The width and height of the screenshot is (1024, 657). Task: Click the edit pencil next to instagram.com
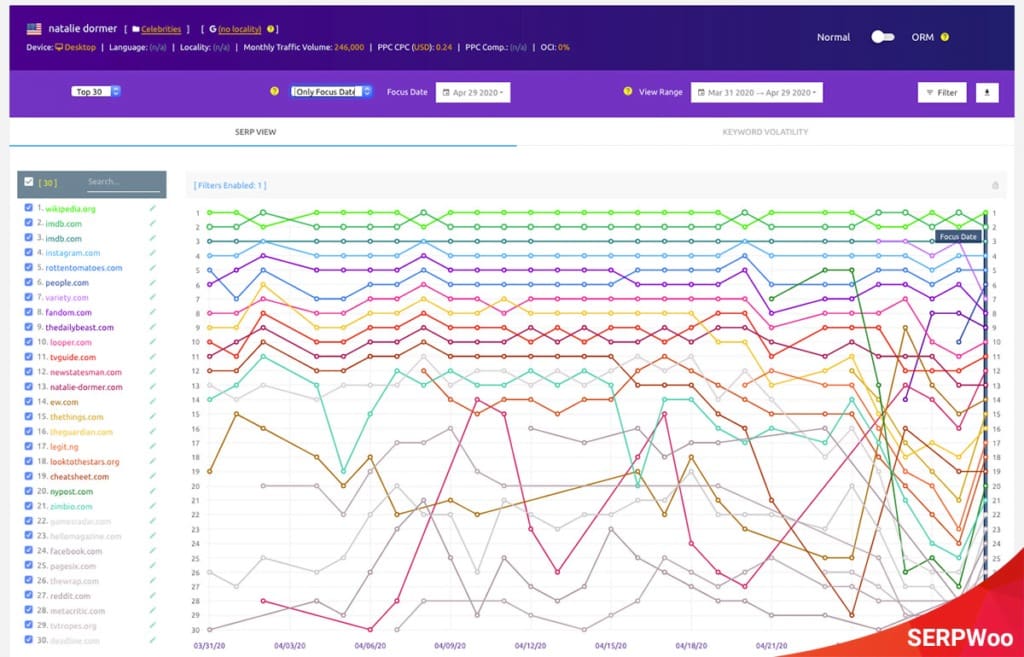pos(153,253)
